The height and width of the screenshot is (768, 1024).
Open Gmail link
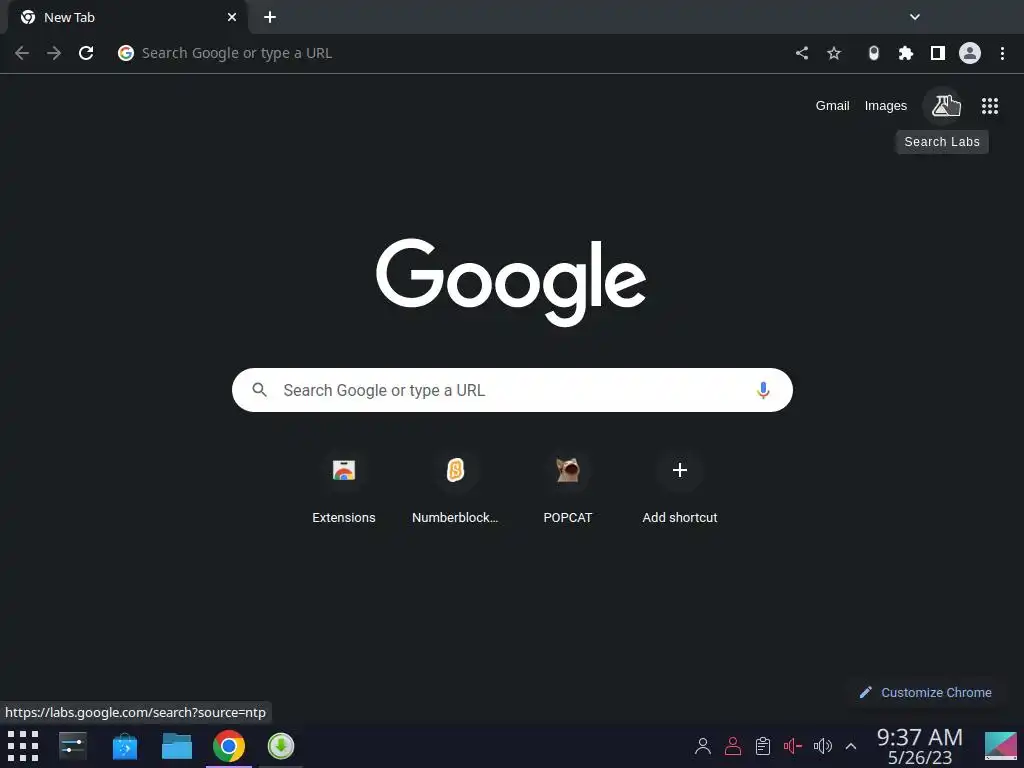tap(832, 106)
